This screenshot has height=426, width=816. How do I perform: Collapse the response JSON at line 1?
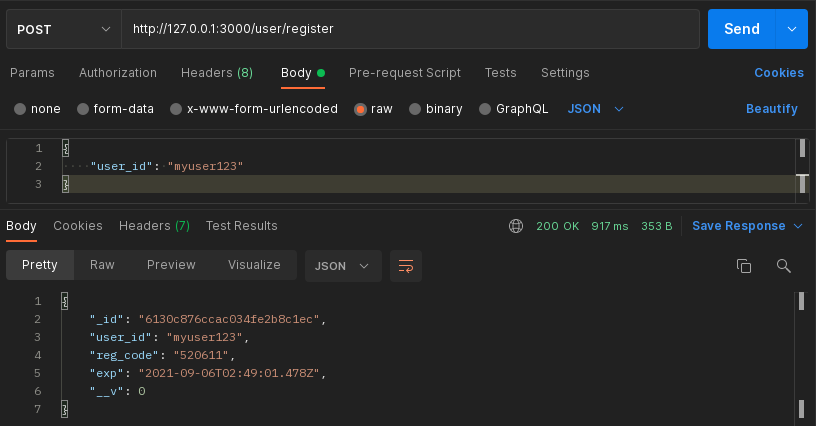(x=65, y=300)
